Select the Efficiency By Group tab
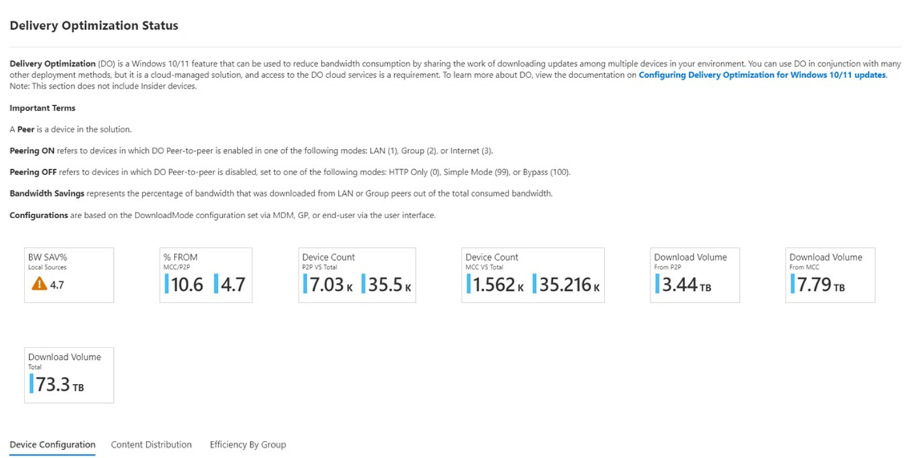The image size is (904, 458). [x=248, y=445]
